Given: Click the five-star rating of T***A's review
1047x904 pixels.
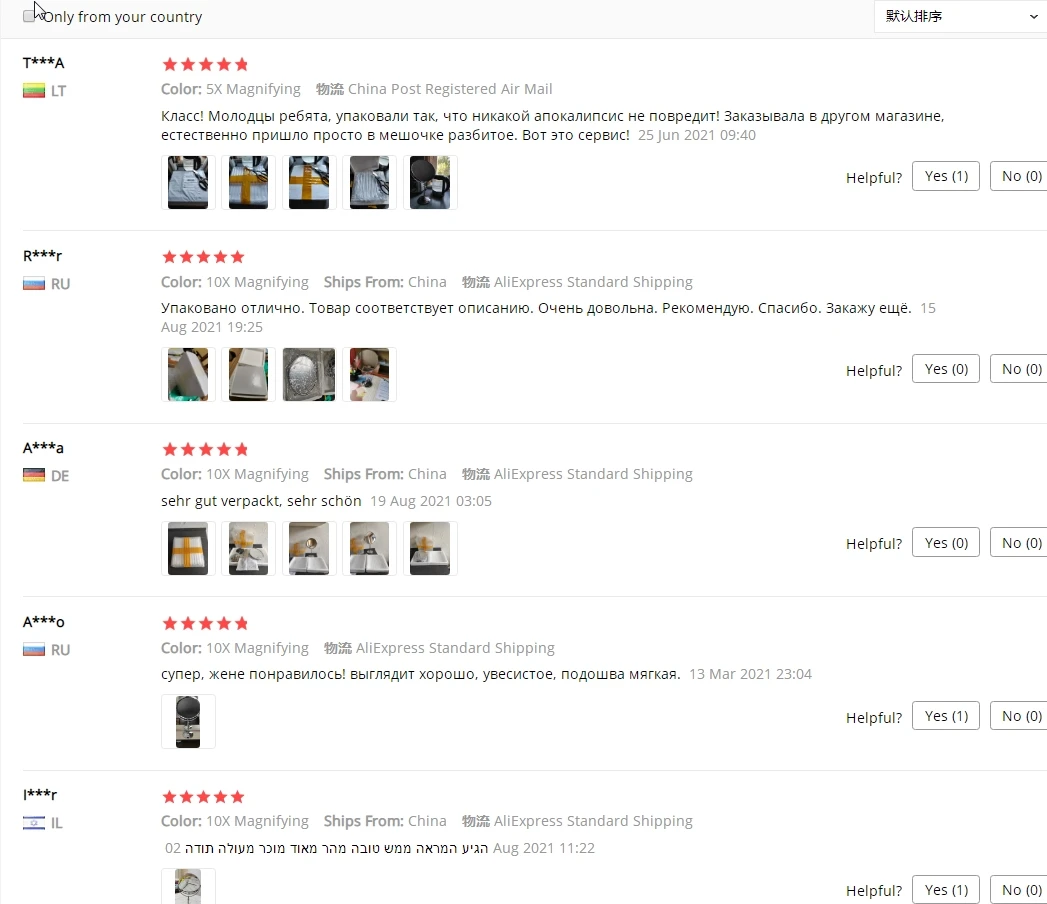Looking at the screenshot, I should pos(205,64).
